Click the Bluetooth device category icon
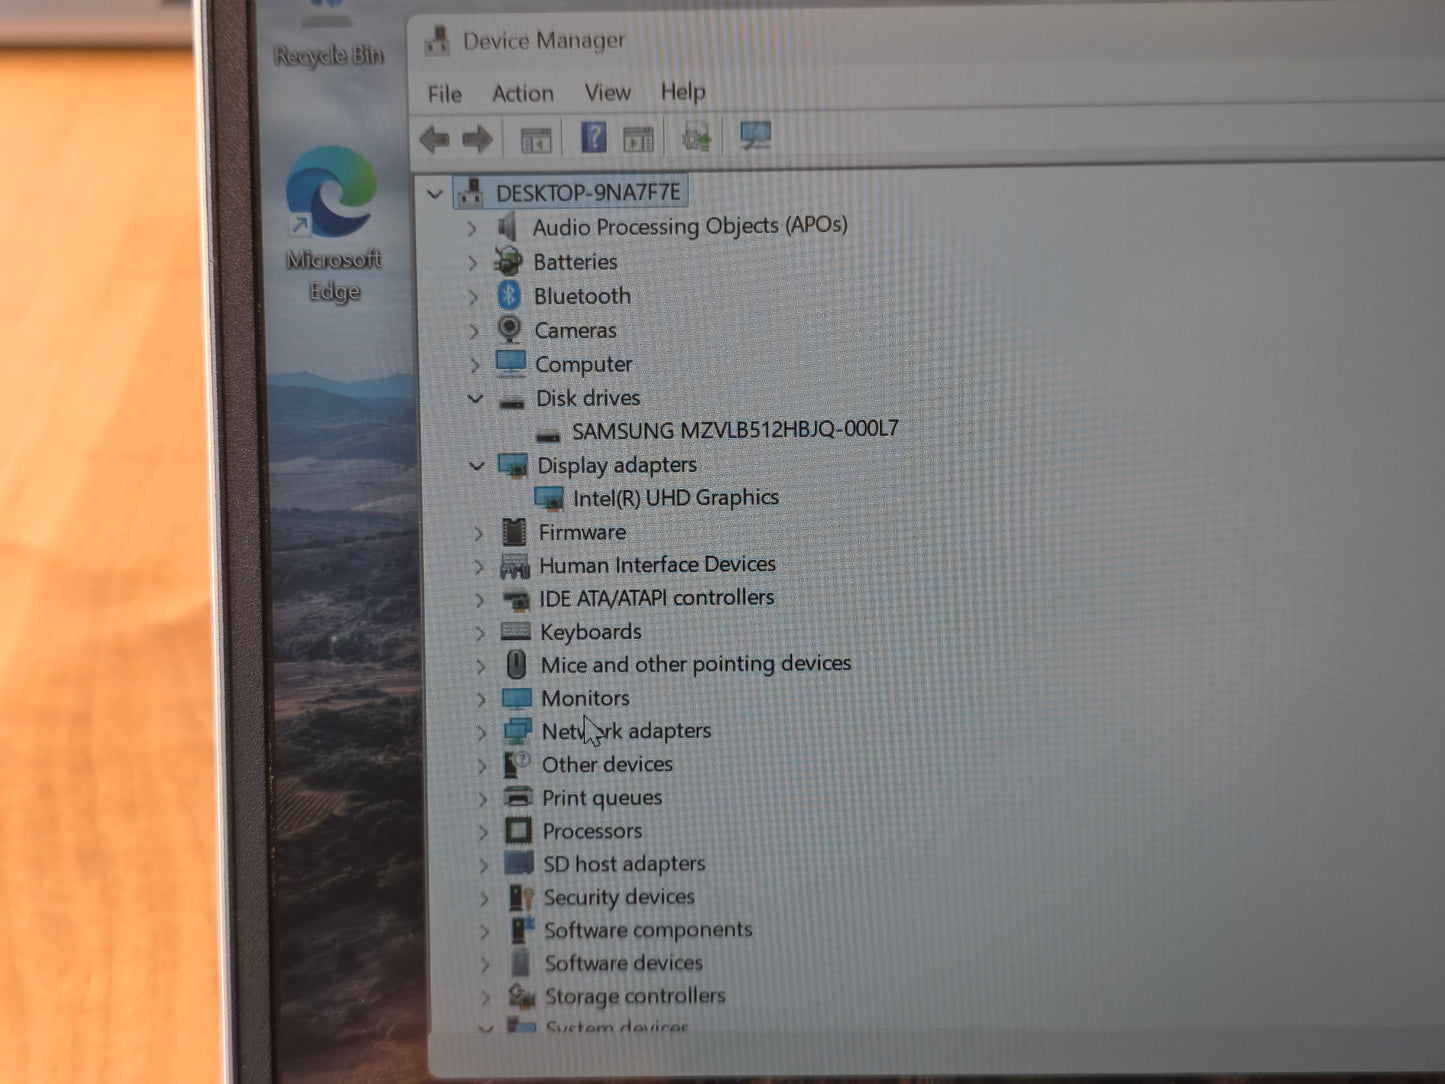The width and height of the screenshot is (1445, 1084). tap(510, 296)
